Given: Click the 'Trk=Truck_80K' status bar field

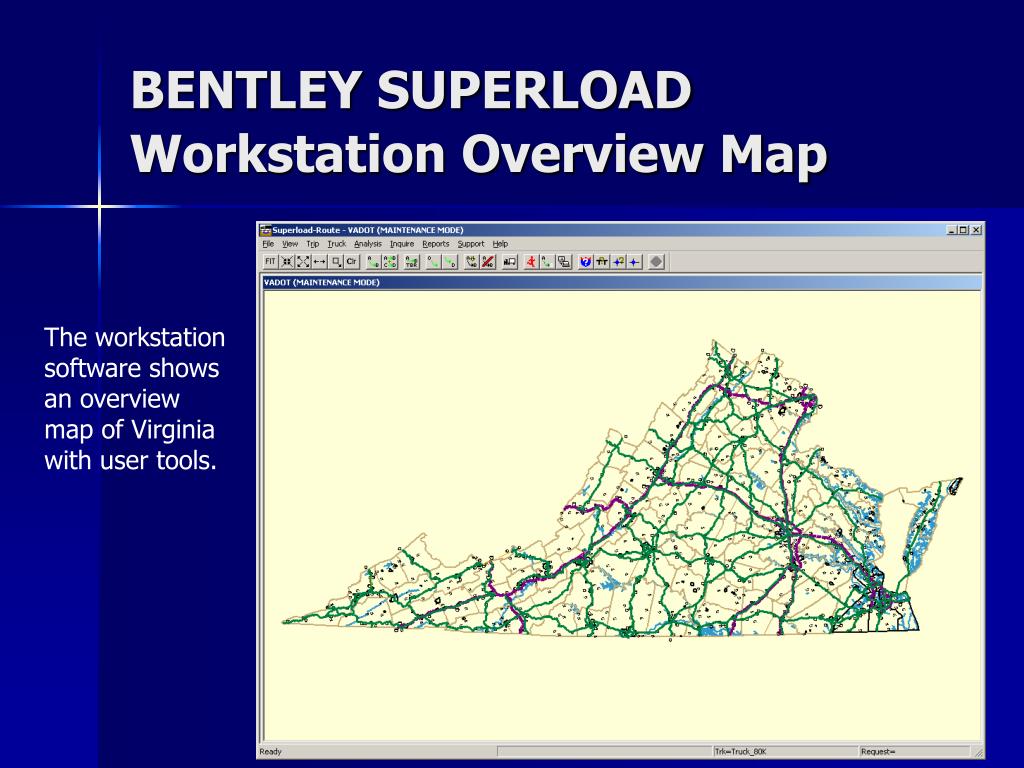Looking at the screenshot, I should coord(784,752).
